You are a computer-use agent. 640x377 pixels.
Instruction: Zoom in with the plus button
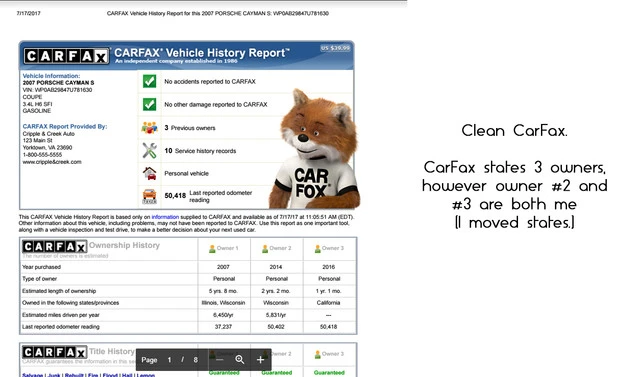(260, 359)
